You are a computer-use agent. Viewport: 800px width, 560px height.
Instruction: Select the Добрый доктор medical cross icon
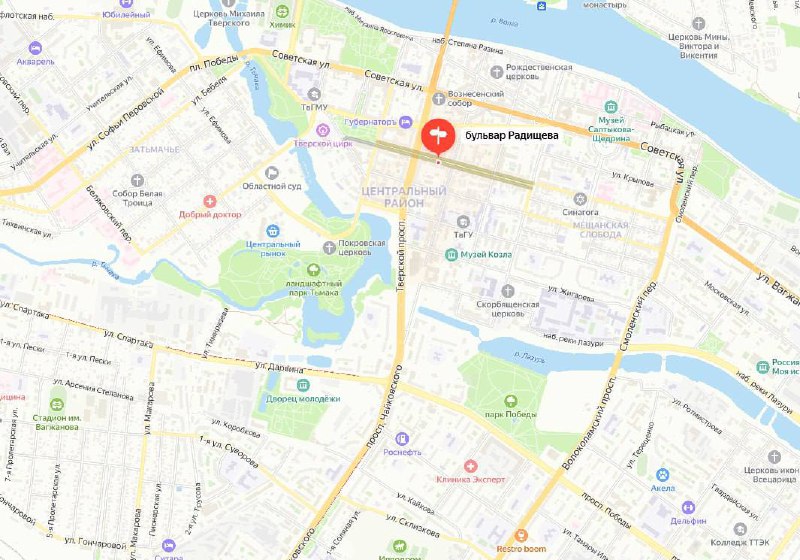[210, 201]
